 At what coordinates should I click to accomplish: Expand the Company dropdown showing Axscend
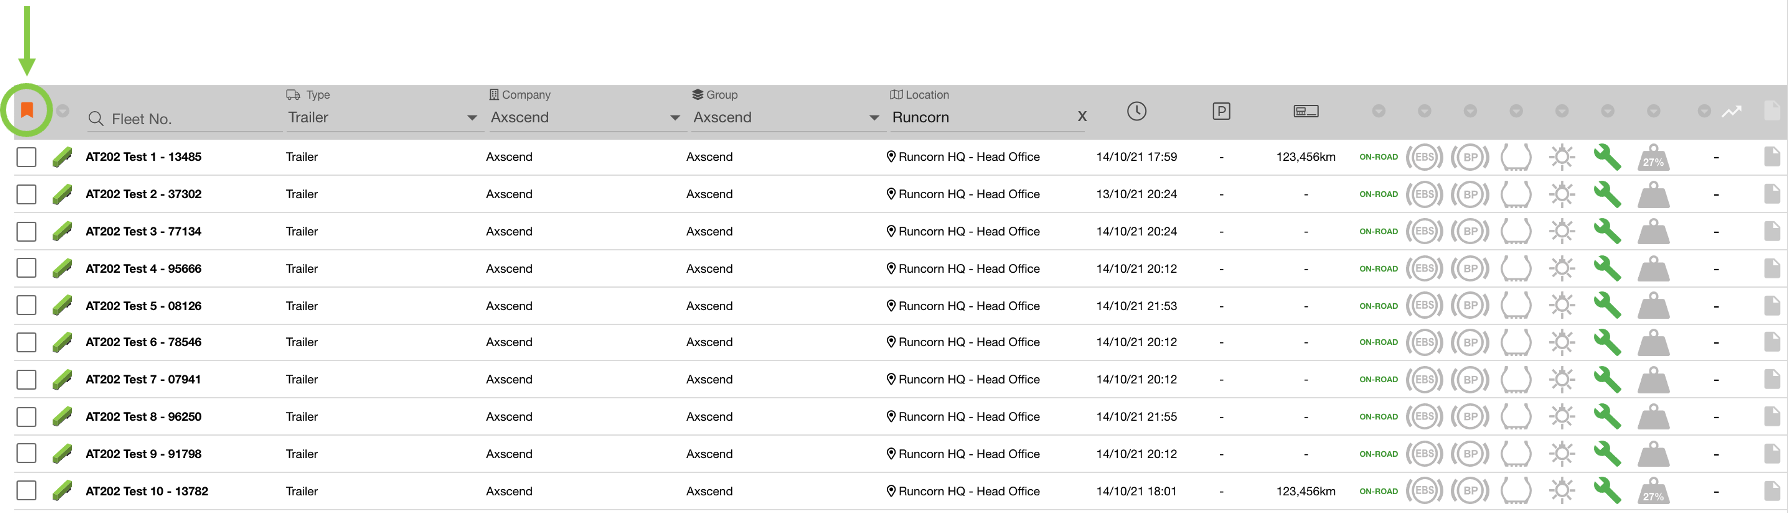pyautogui.click(x=584, y=118)
